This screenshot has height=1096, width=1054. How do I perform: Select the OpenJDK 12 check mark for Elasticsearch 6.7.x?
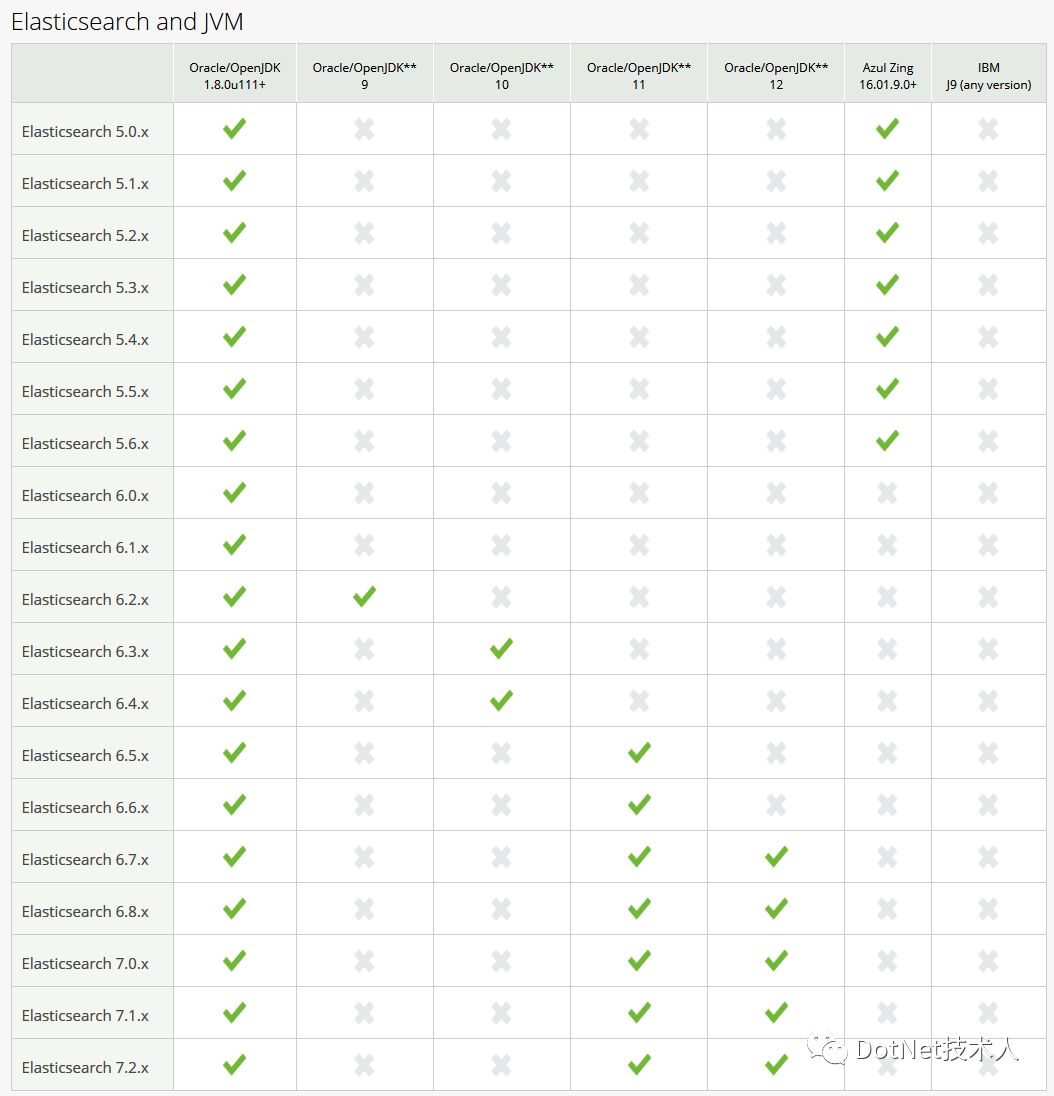click(x=776, y=856)
